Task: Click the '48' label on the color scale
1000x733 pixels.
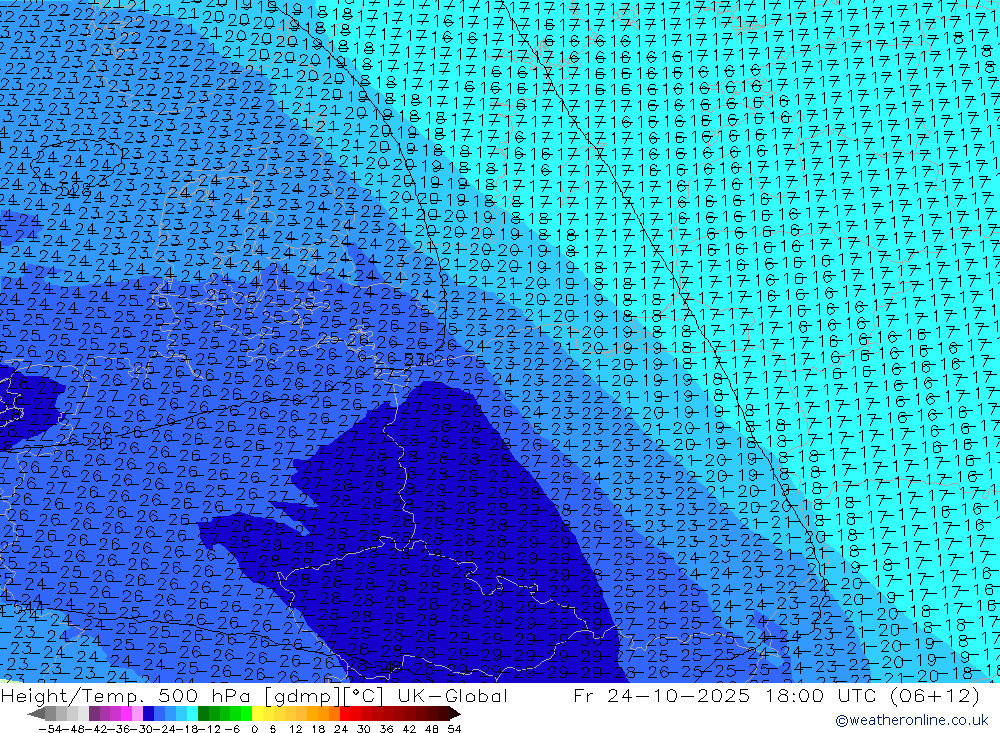Action: pyautogui.click(x=432, y=729)
